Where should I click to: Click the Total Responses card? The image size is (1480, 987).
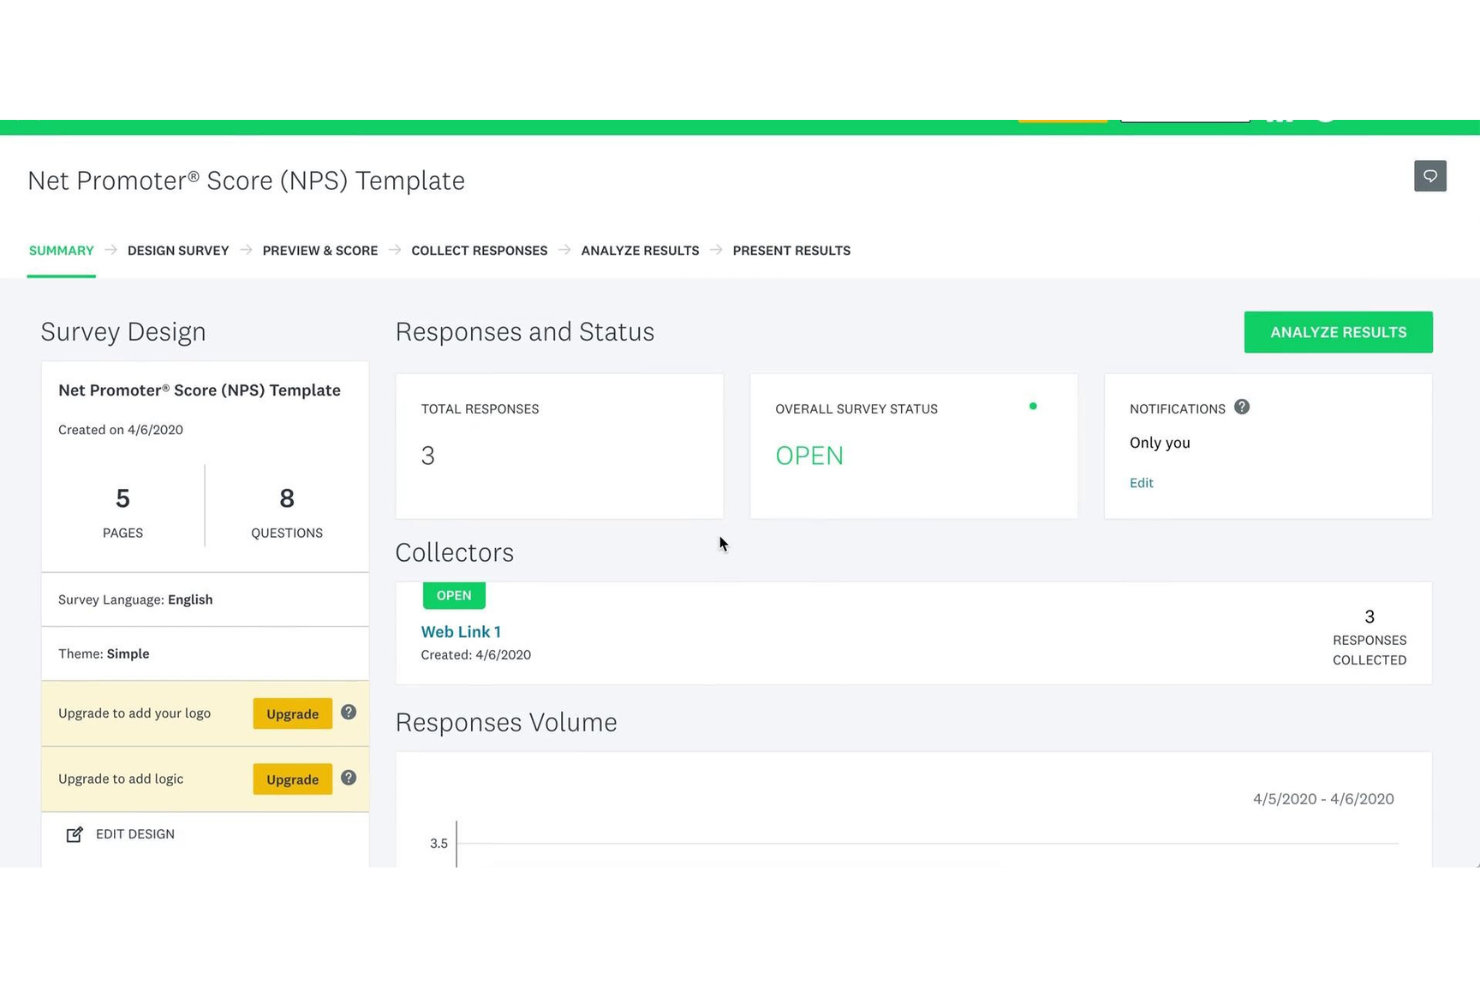559,445
